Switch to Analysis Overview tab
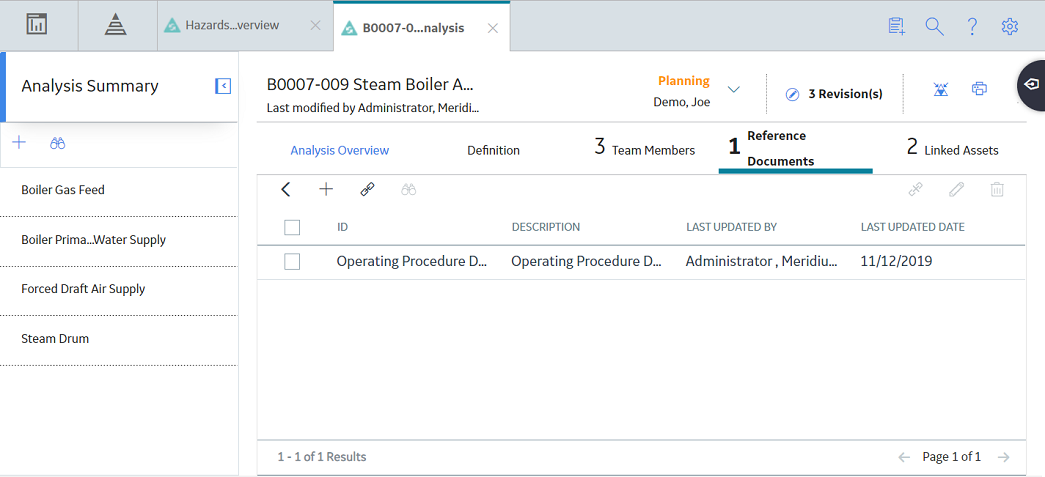 coord(339,151)
